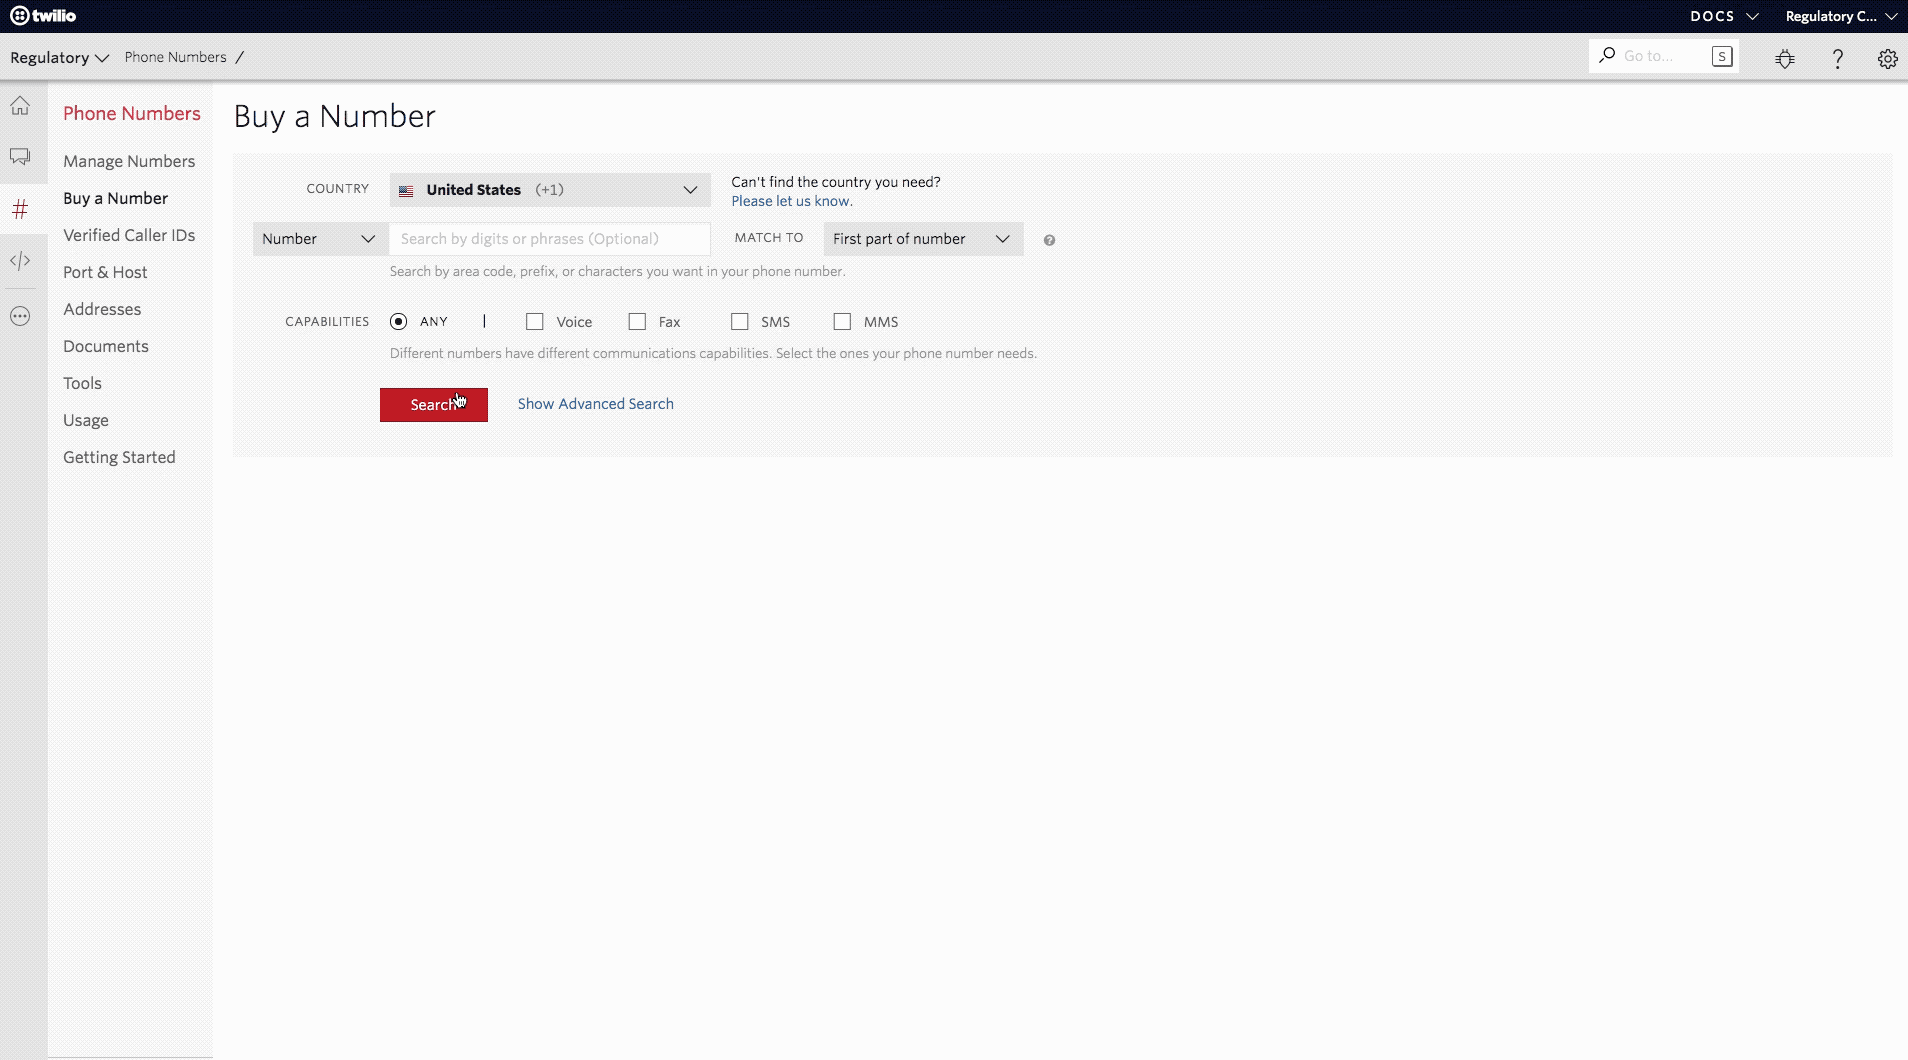Click the S shortcut key badge

tap(1722, 56)
